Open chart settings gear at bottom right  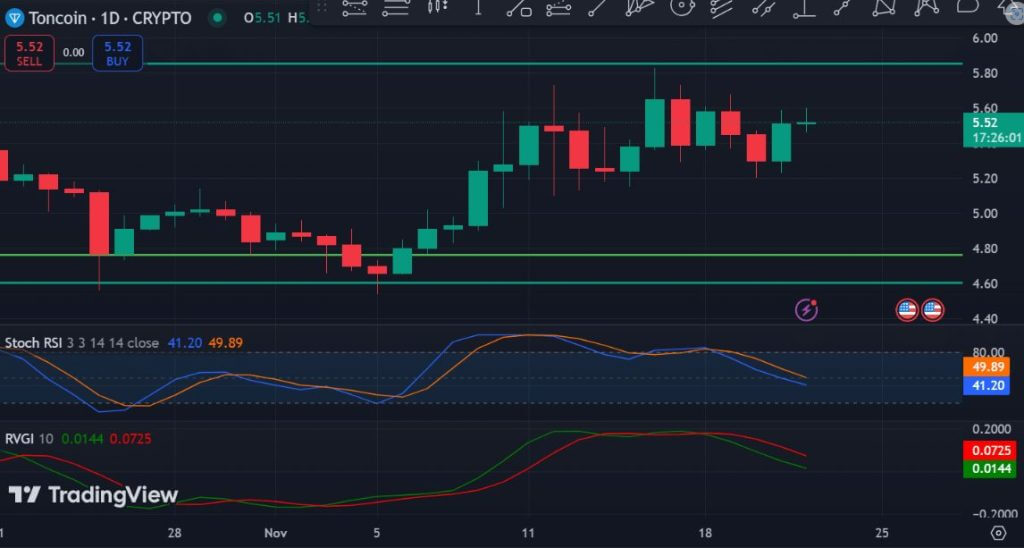pyautogui.click(x=997, y=533)
